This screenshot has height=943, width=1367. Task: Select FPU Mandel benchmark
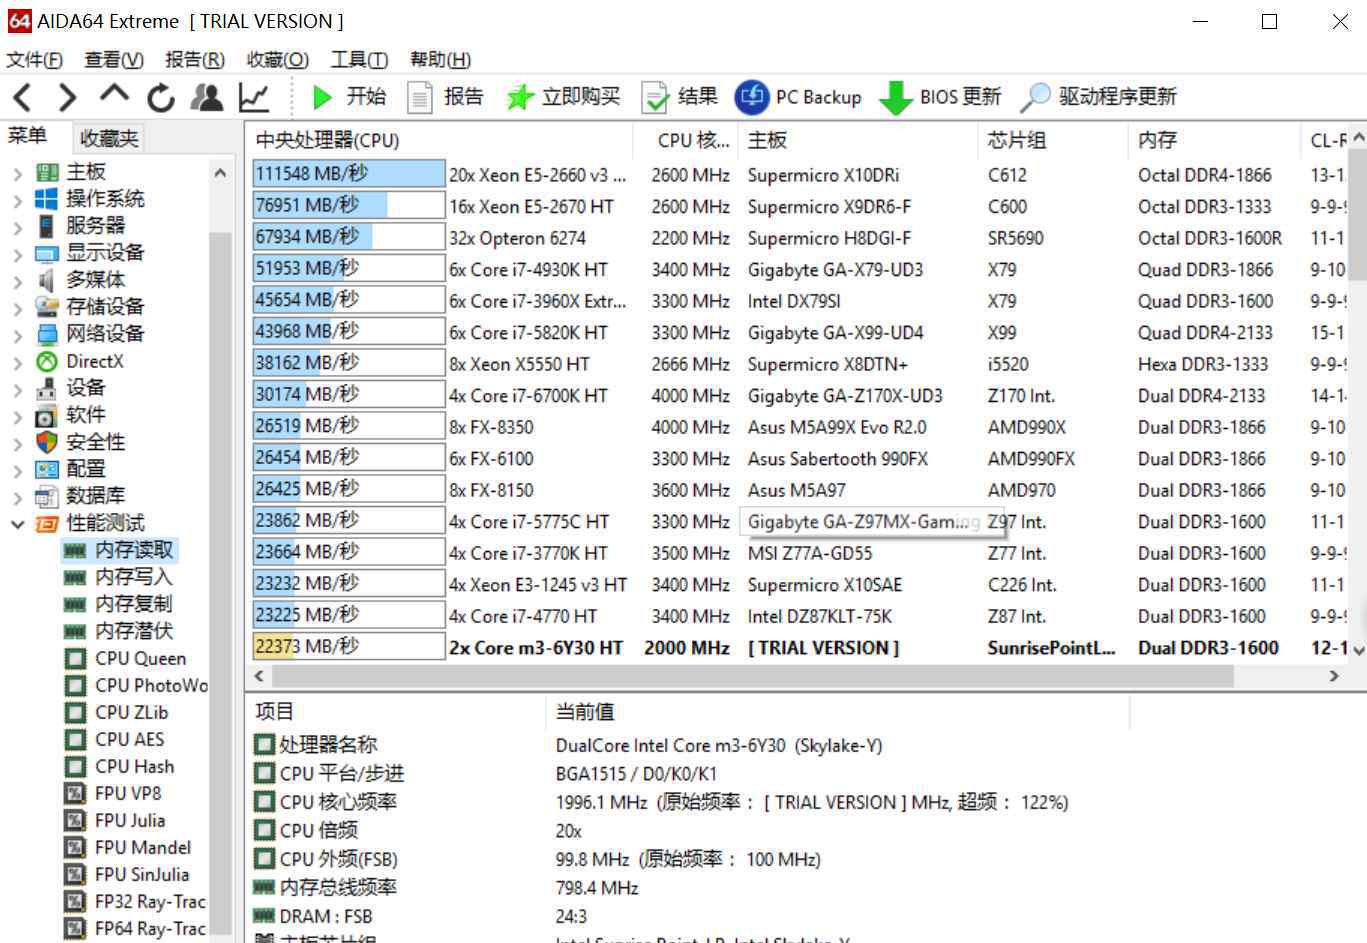(128, 847)
